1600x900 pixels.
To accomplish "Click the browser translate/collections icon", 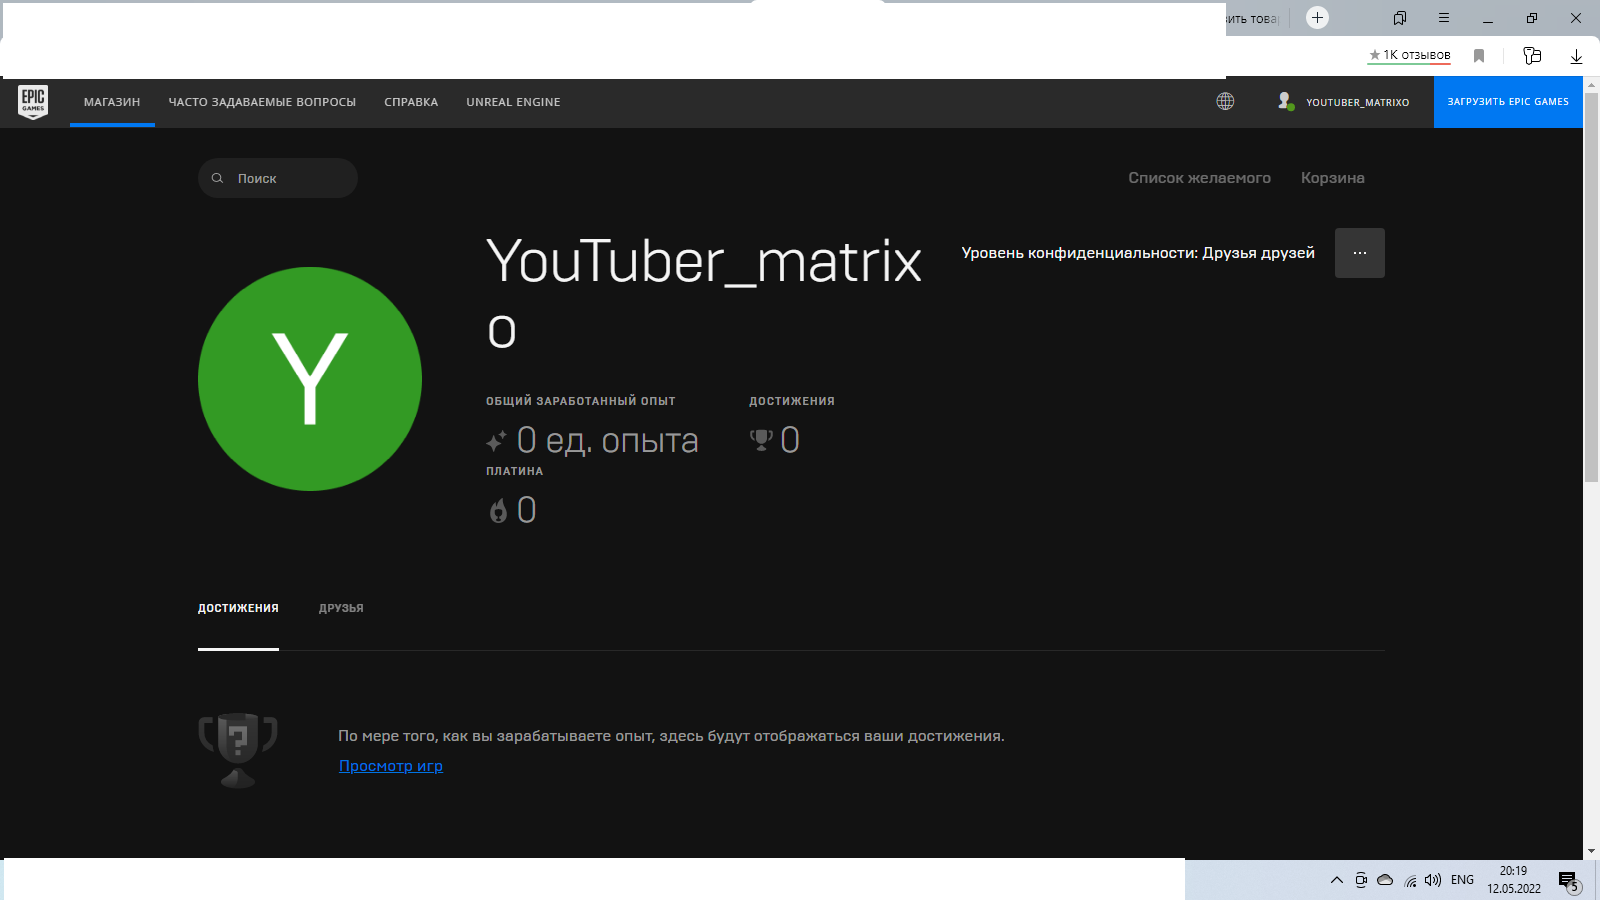I will click(x=1532, y=56).
